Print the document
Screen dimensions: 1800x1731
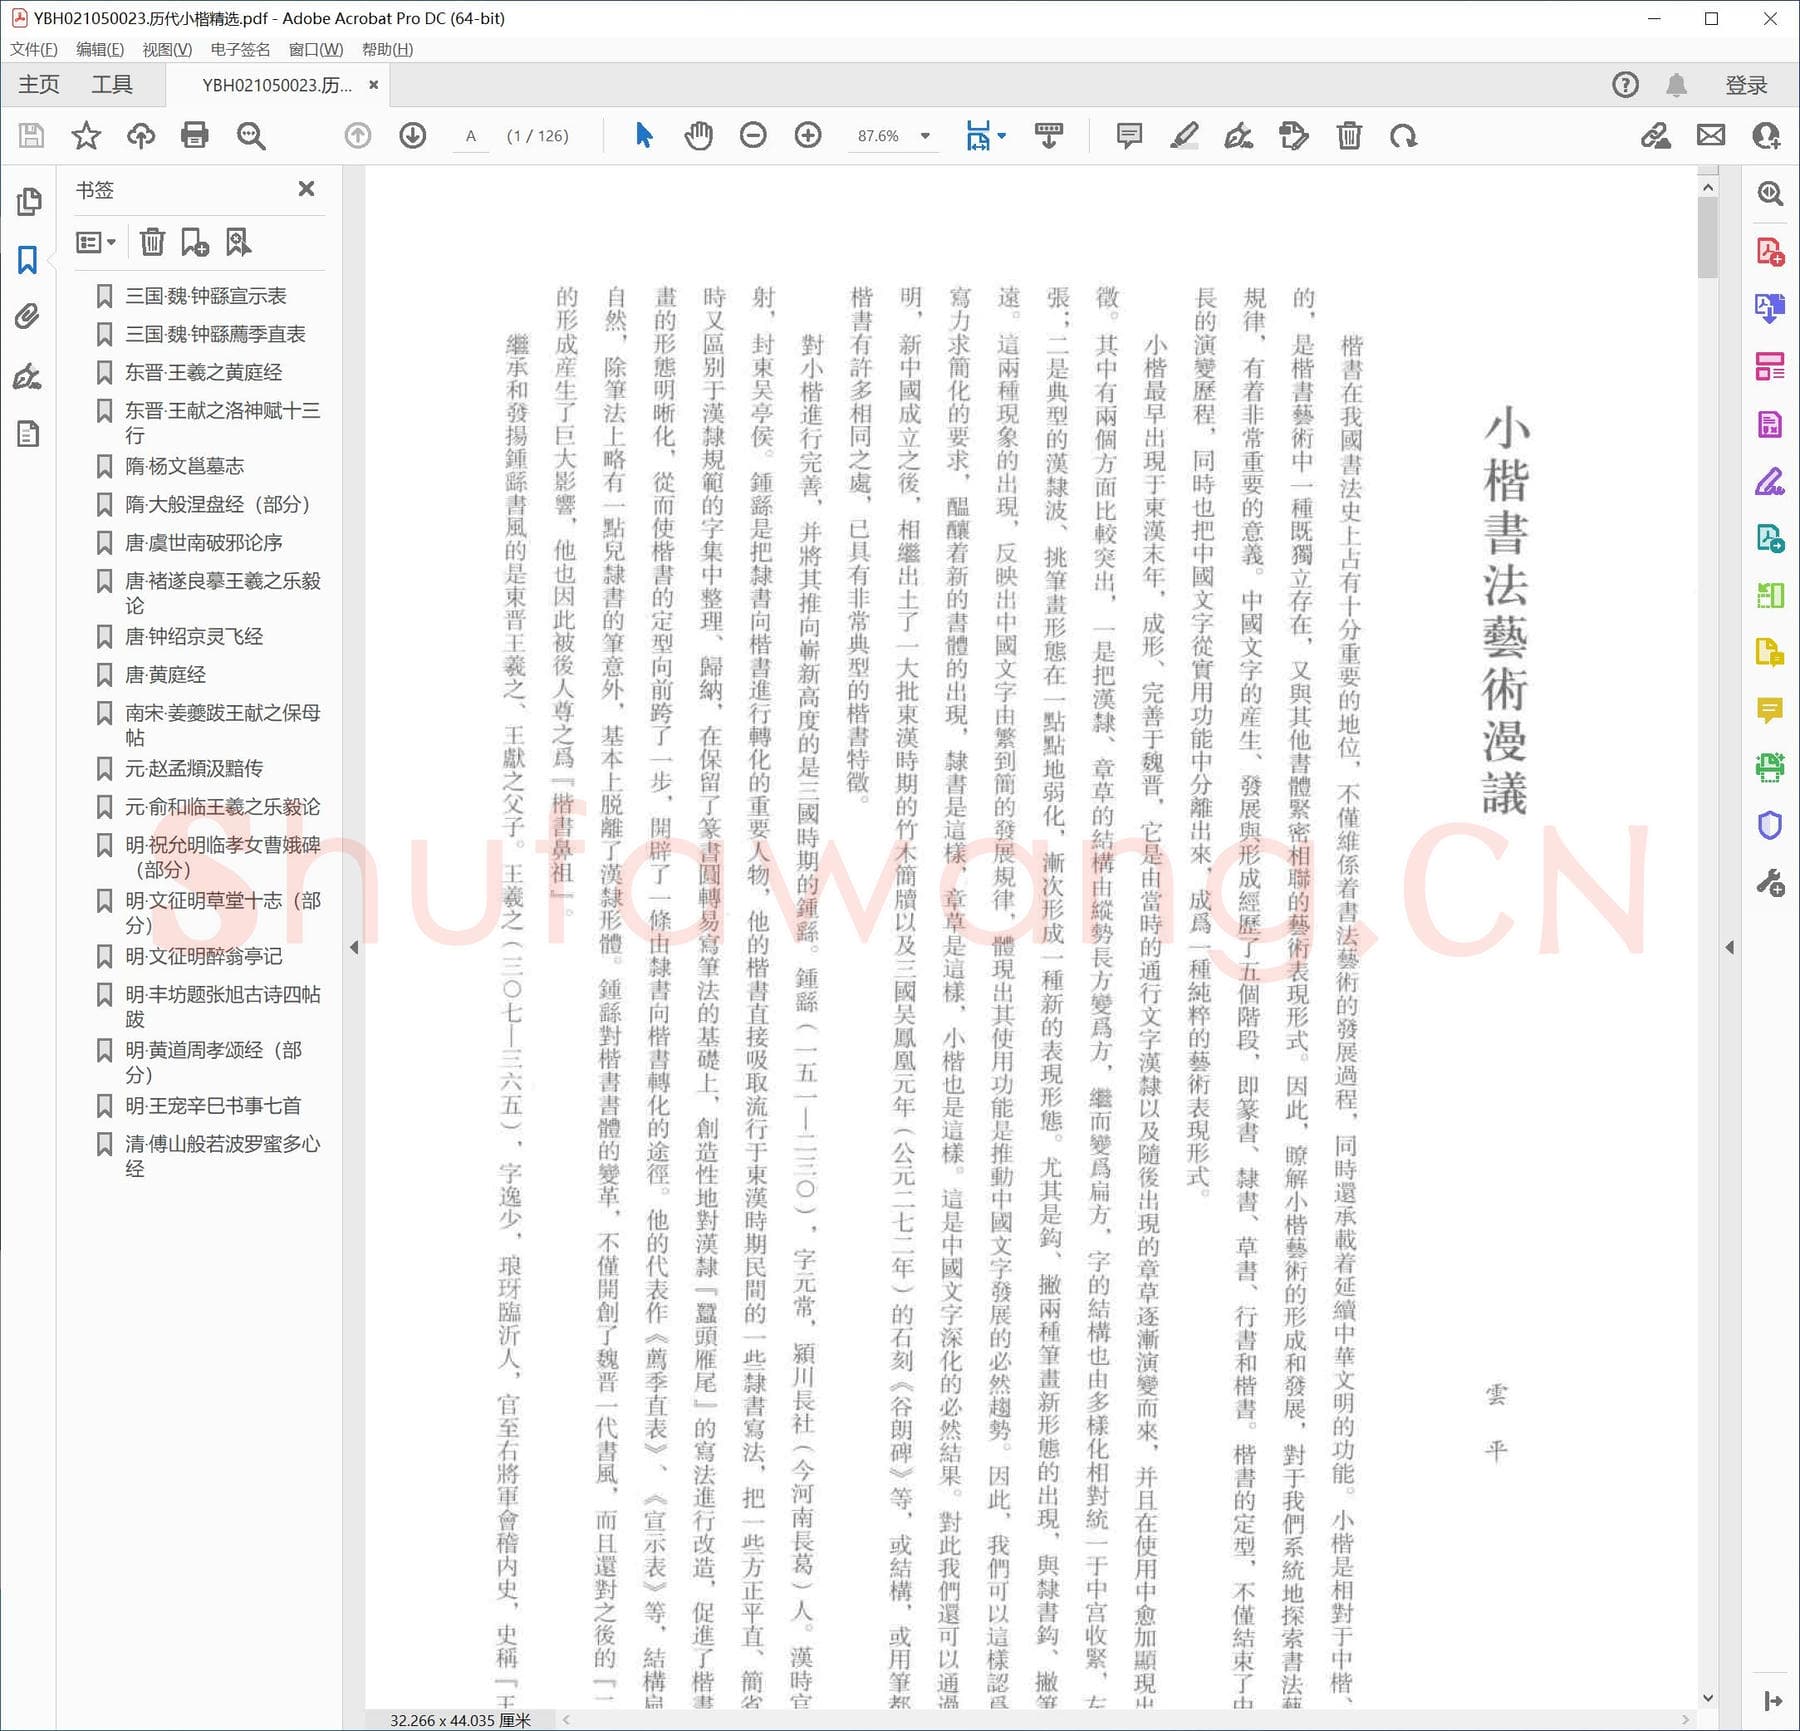[195, 136]
